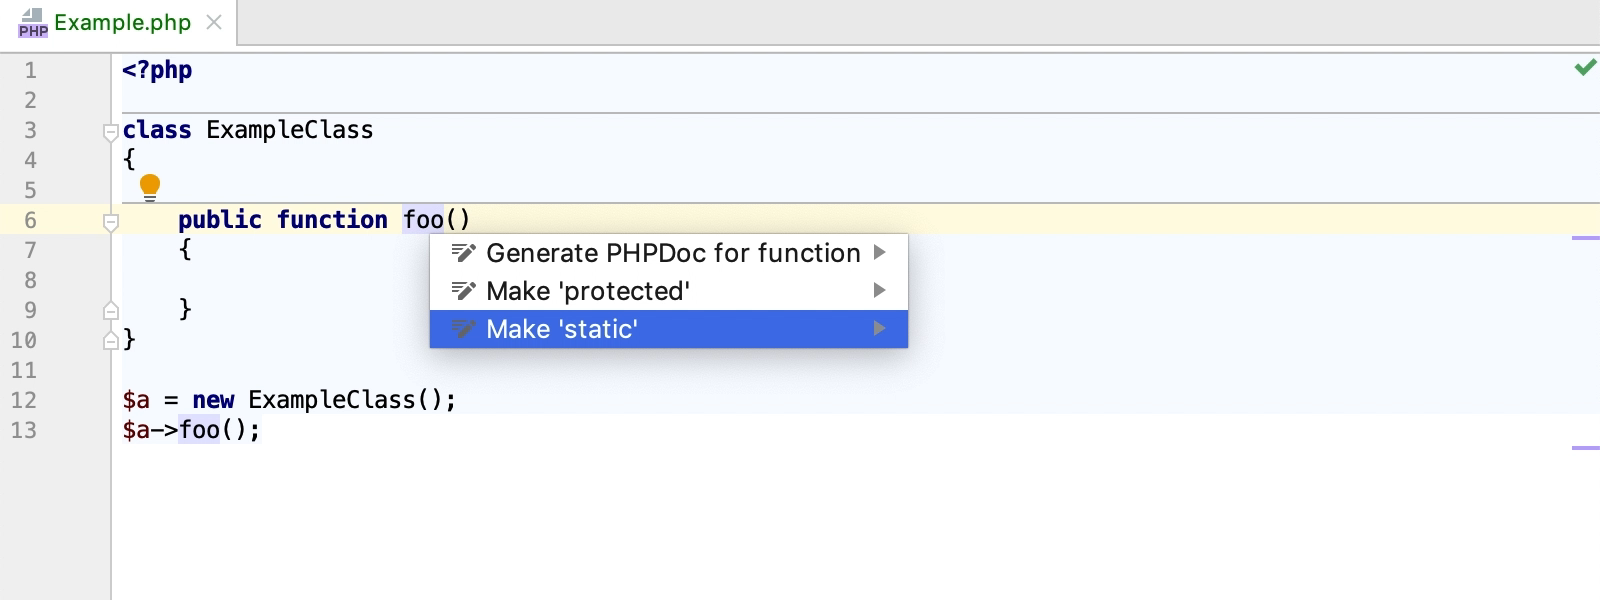Screen dimensions: 1600x600
Task: Click the fold end marker on line 10
Action: (x=111, y=340)
